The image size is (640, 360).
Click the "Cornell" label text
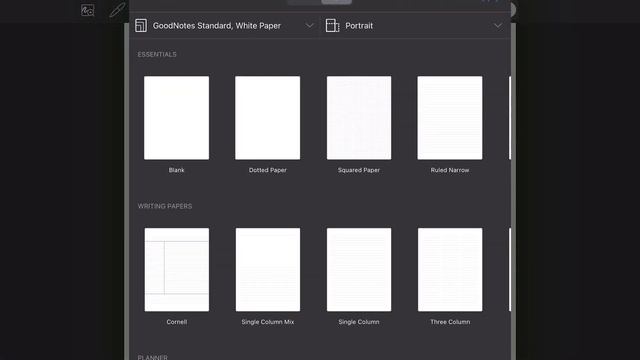(x=177, y=322)
